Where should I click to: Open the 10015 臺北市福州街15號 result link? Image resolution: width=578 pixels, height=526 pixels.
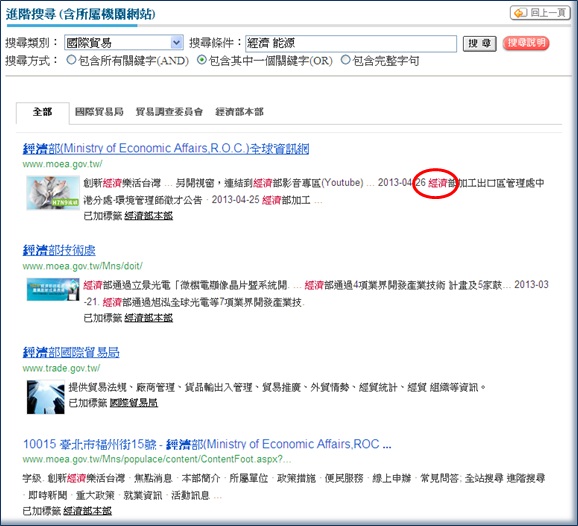[x=207, y=444]
